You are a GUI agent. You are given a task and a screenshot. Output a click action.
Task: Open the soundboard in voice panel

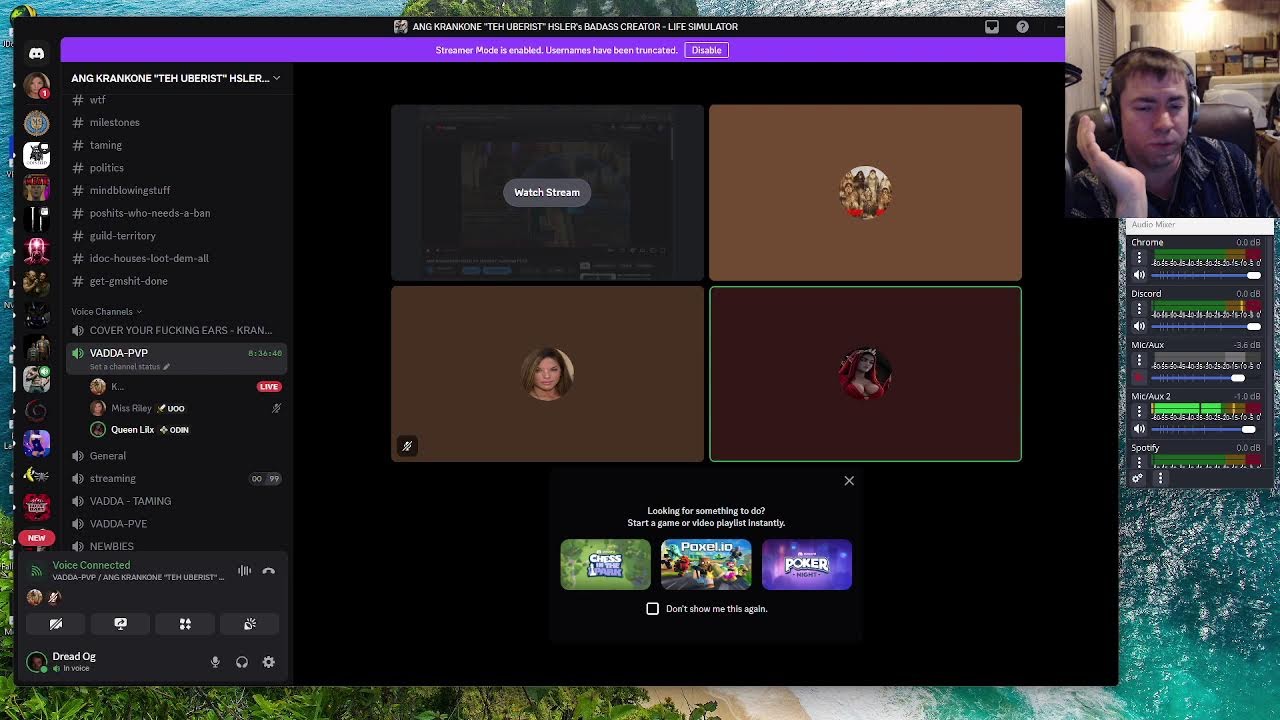(x=250, y=624)
